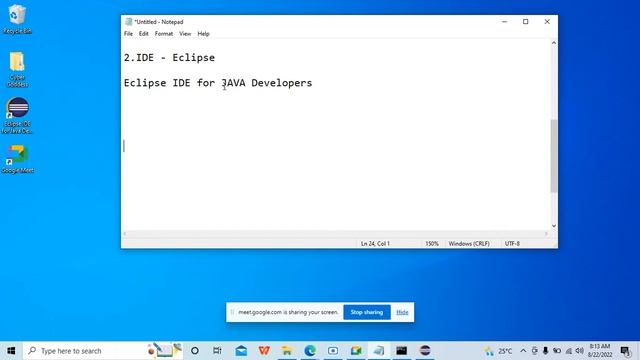Open the Recycle Bin desktop icon
Viewport: 640px width, 360px height.
[x=17, y=19]
